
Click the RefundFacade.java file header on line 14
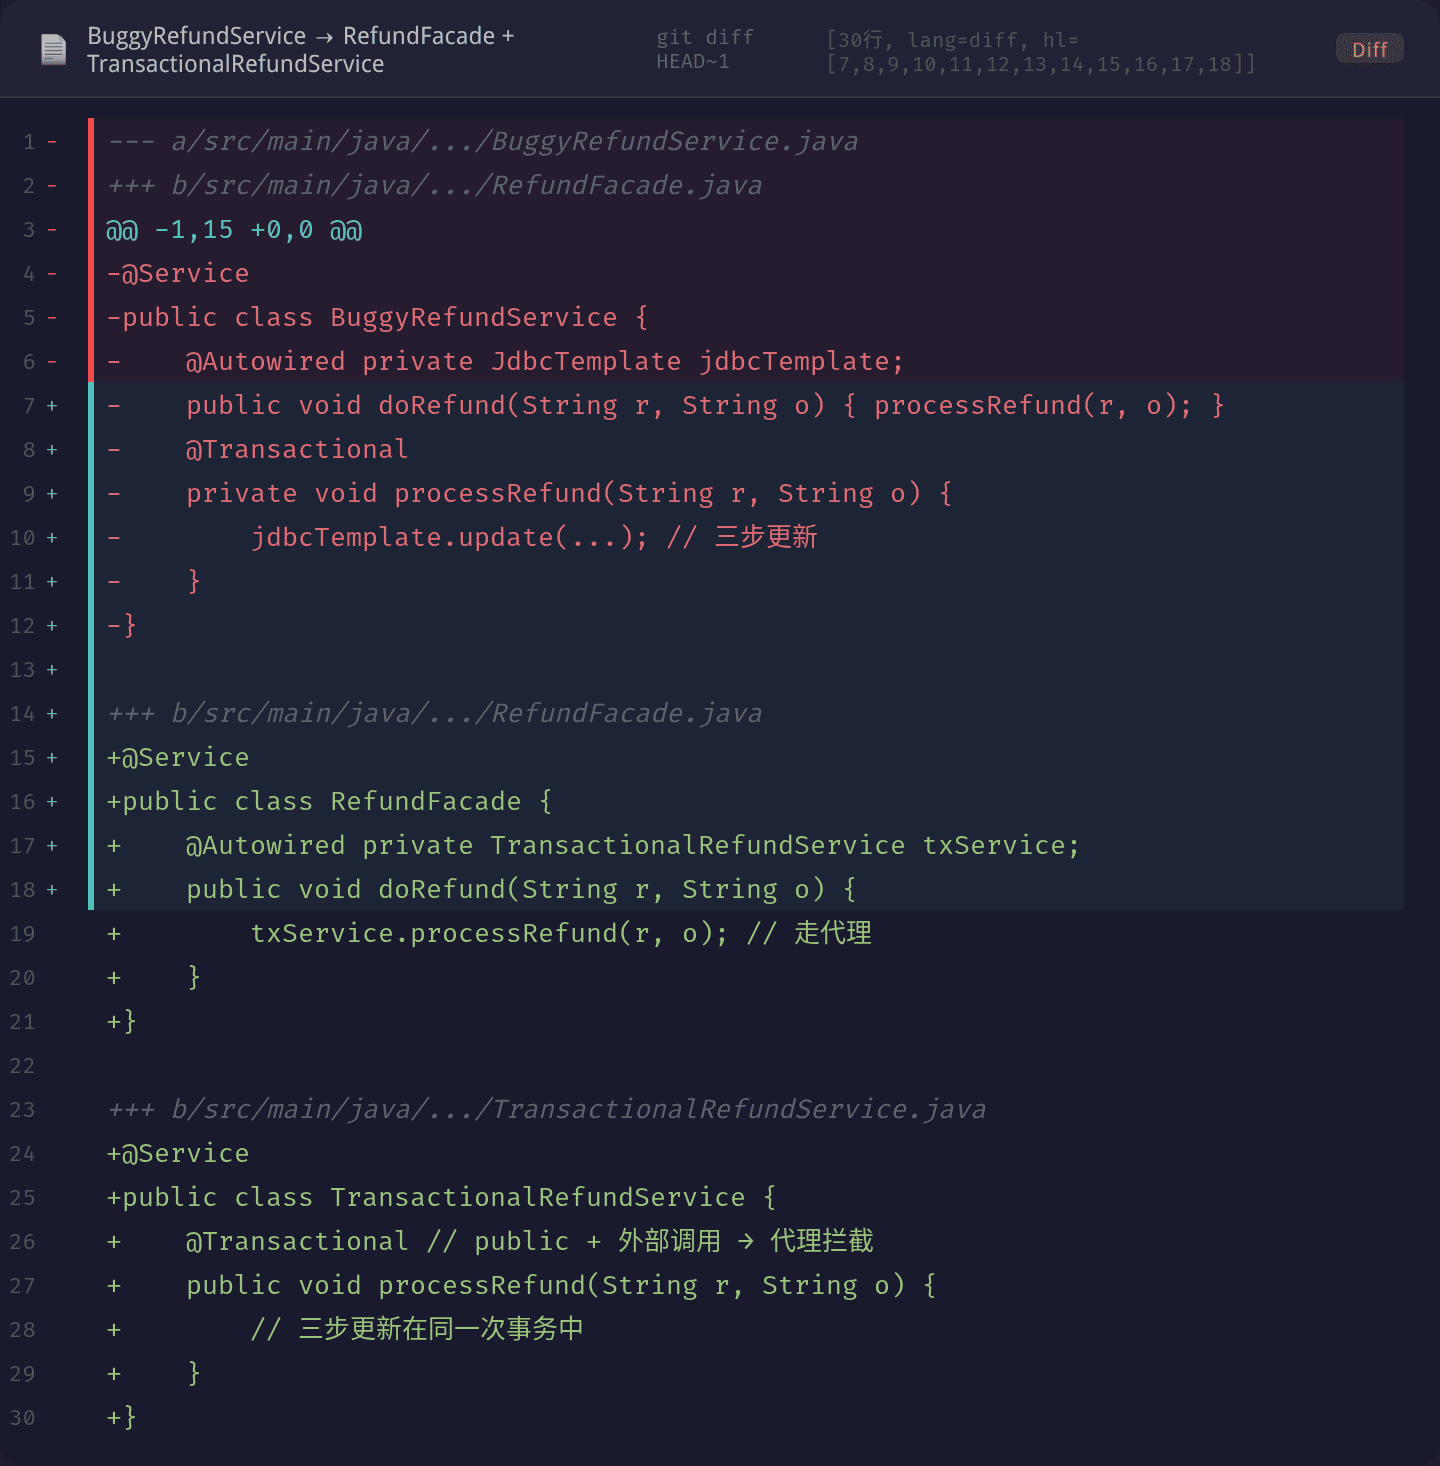(434, 714)
